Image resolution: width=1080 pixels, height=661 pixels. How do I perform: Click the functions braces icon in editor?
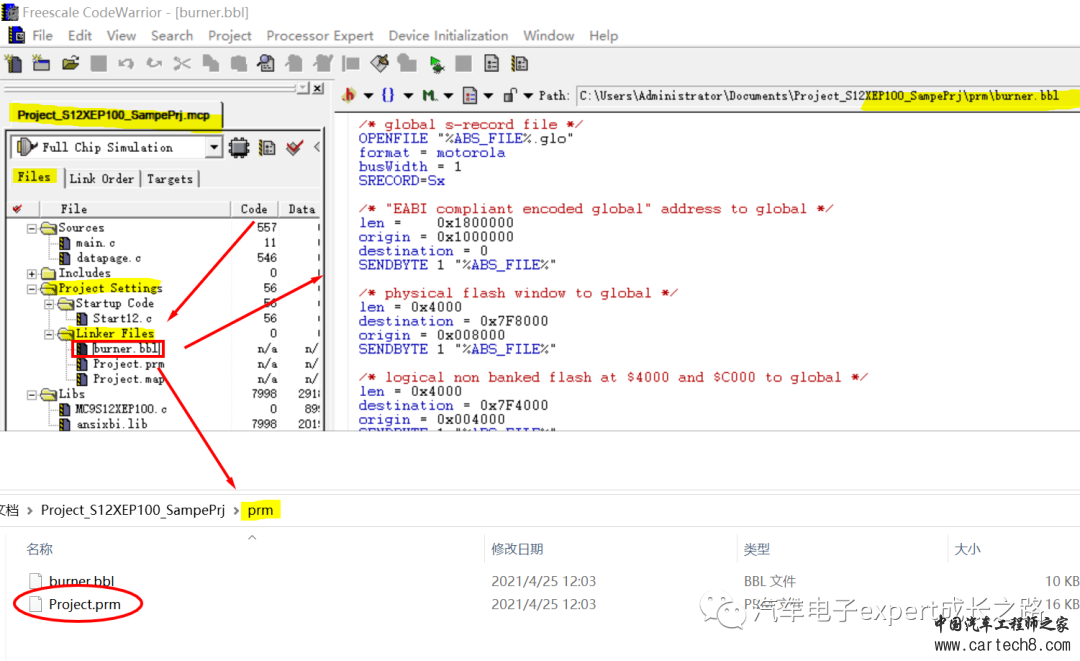388,95
